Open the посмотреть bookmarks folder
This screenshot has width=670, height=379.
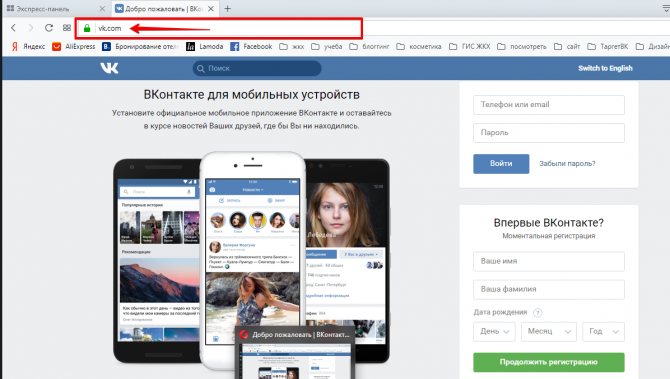pos(522,47)
